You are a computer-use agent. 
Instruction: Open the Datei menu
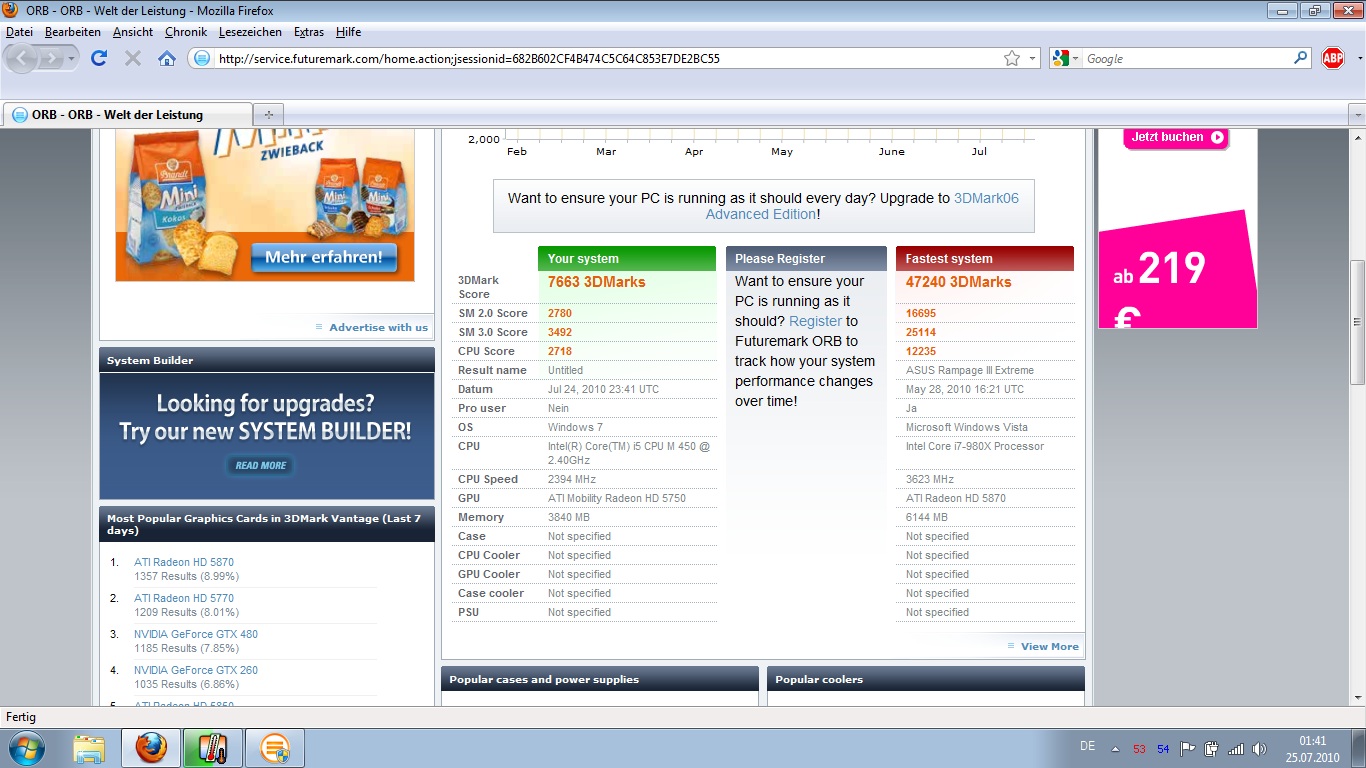[x=19, y=32]
